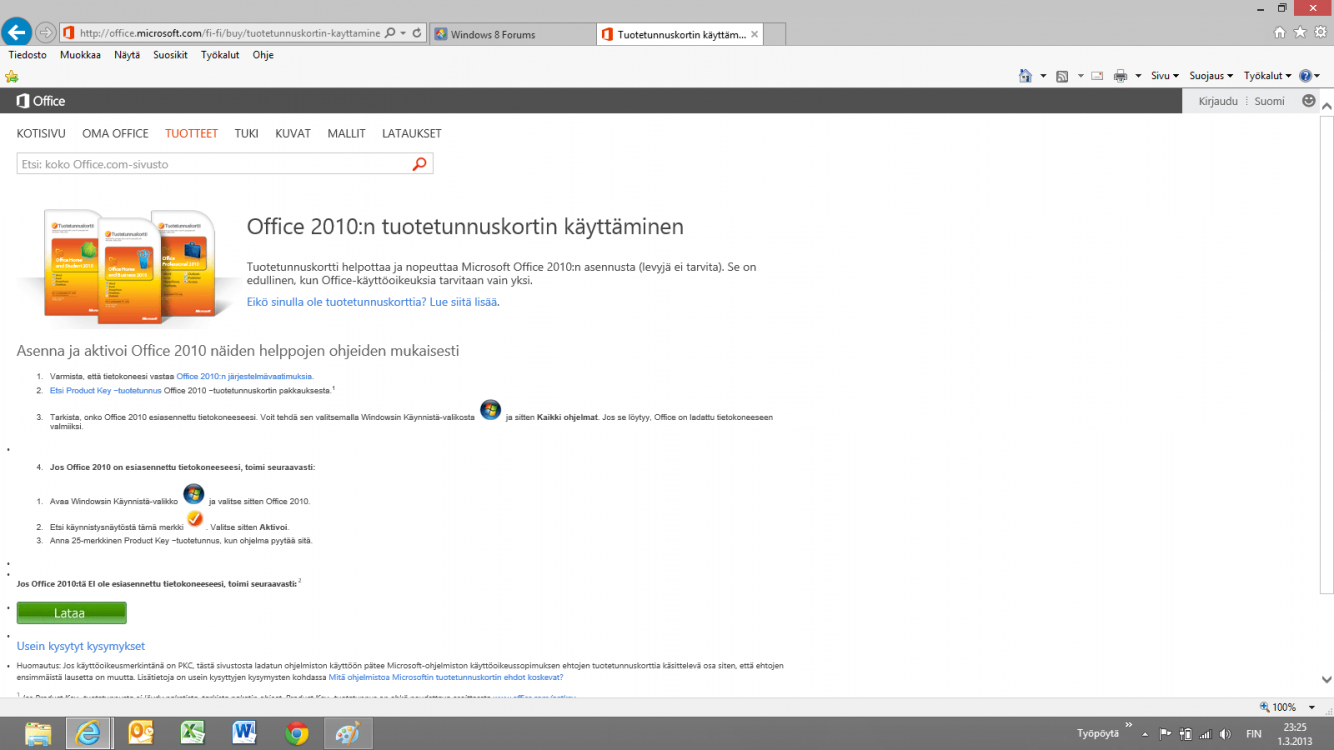
Task: Go to KUVAT navigation item
Action: point(293,133)
